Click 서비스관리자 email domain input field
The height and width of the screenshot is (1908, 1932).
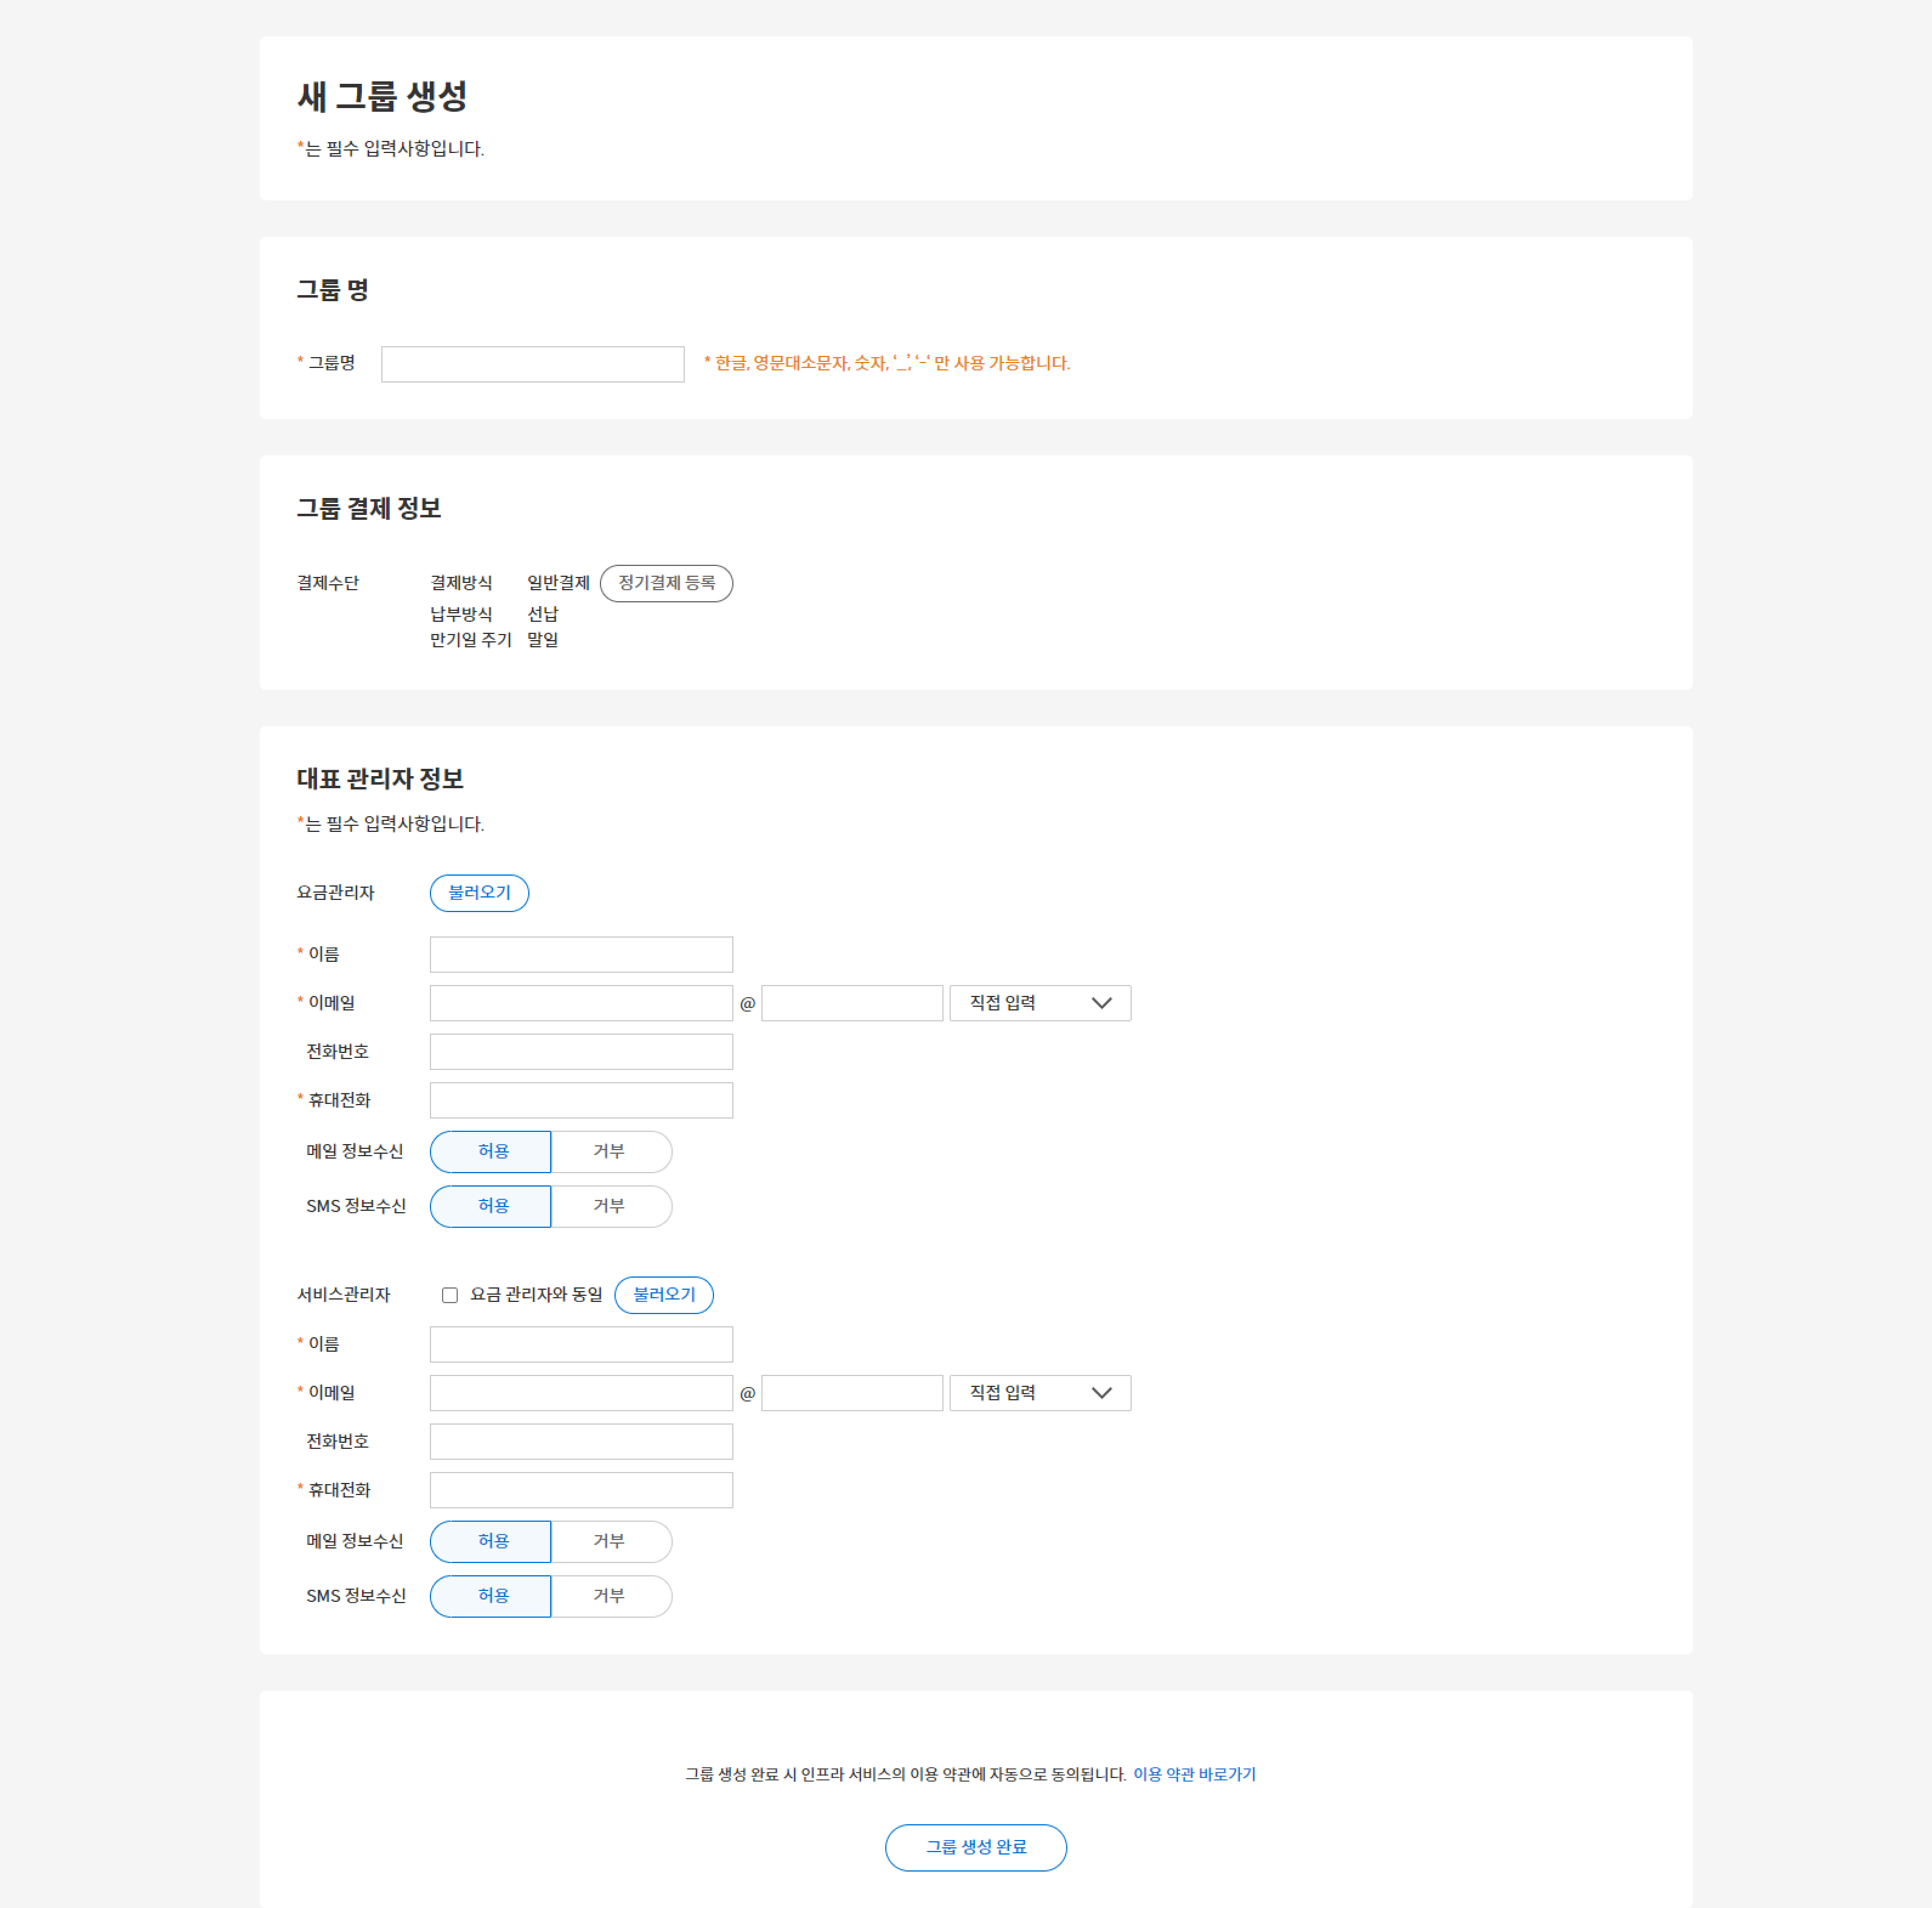point(852,1393)
